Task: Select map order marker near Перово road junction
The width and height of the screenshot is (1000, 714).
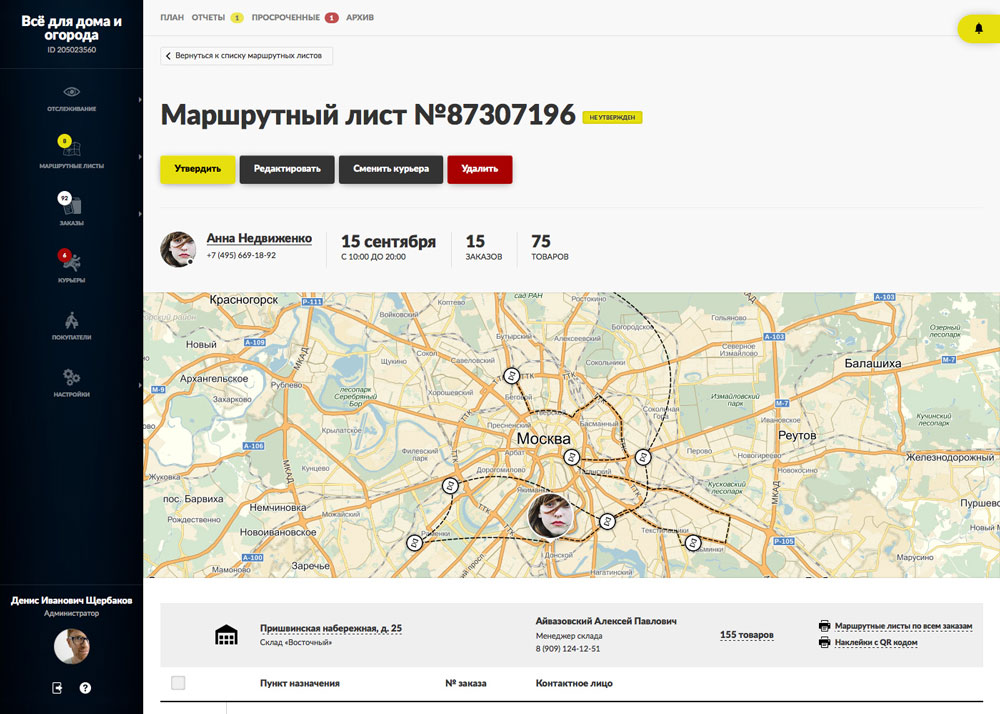Action: pos(643,457)
